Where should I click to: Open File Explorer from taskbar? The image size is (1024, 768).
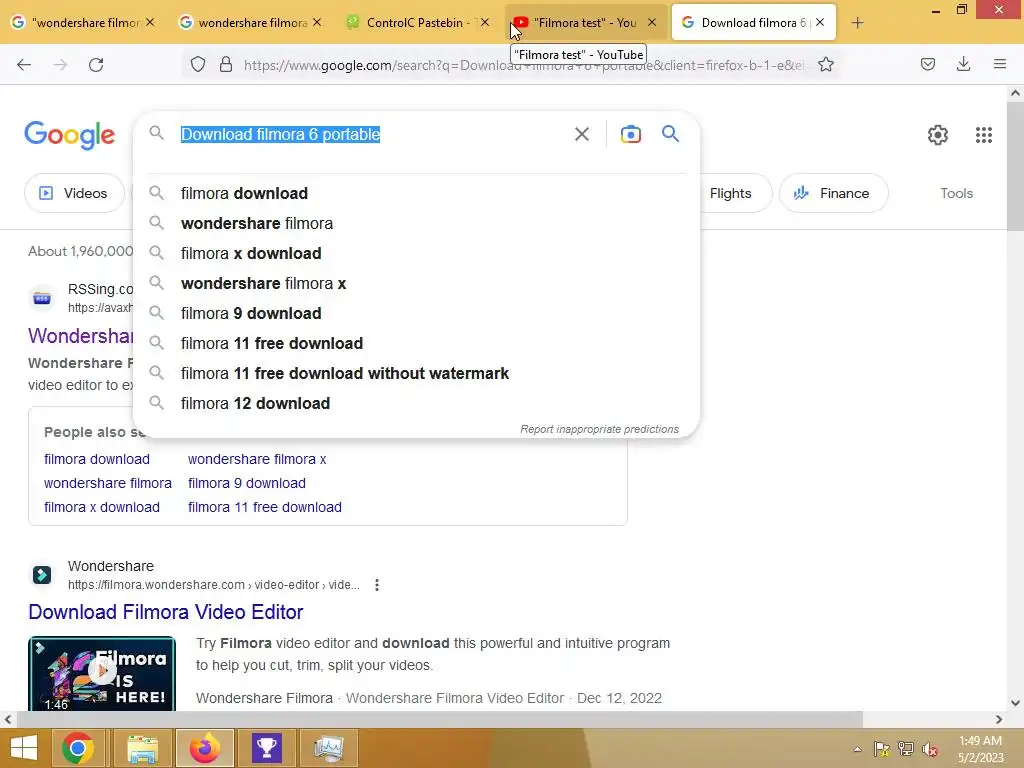tap(142, 748)
